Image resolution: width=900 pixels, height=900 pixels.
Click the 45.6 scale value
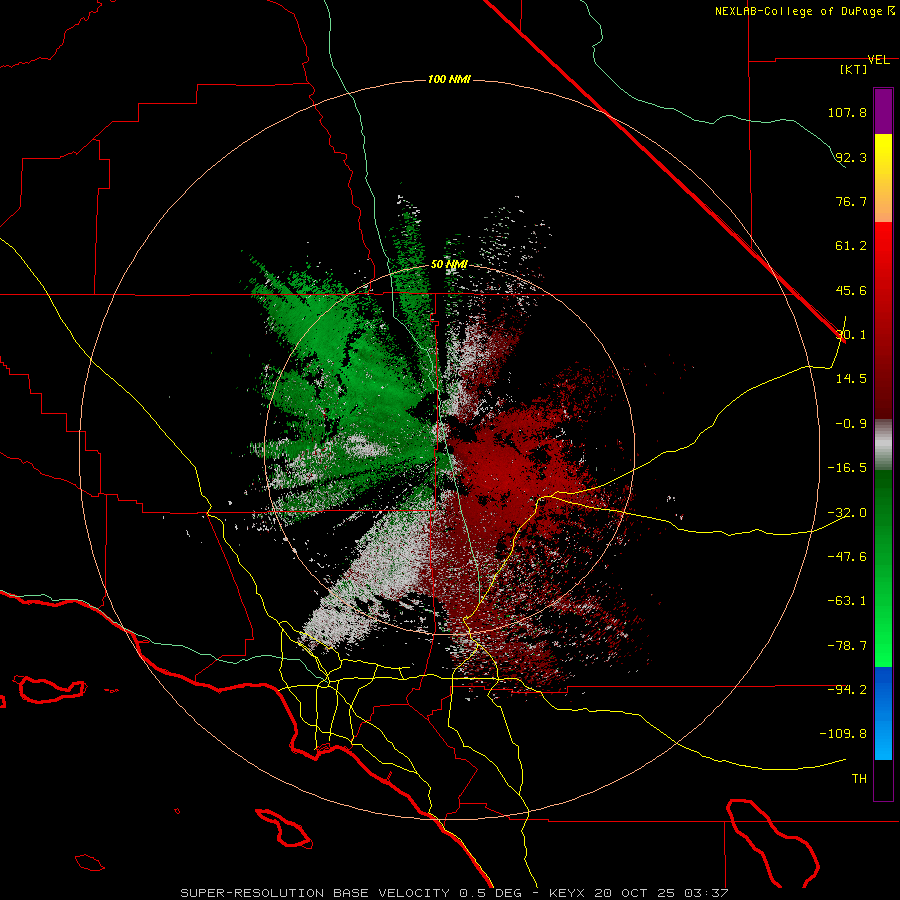851,290
